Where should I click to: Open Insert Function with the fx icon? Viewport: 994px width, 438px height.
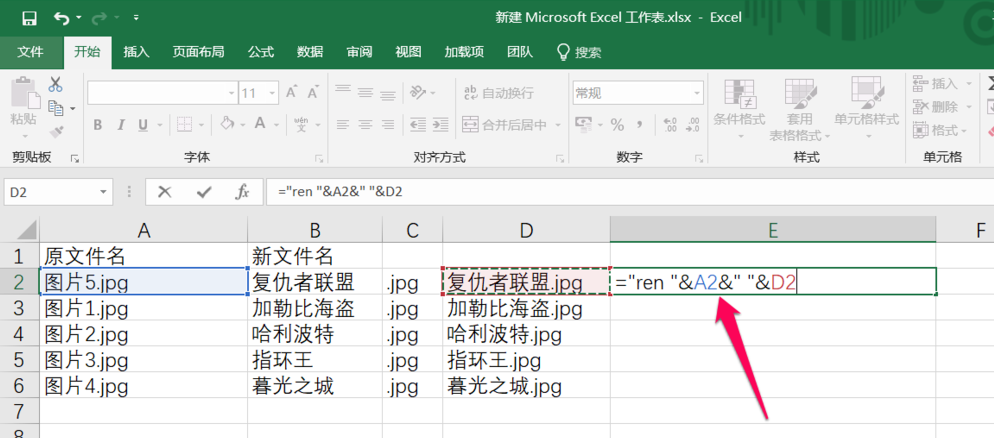(x=242, y=192)
